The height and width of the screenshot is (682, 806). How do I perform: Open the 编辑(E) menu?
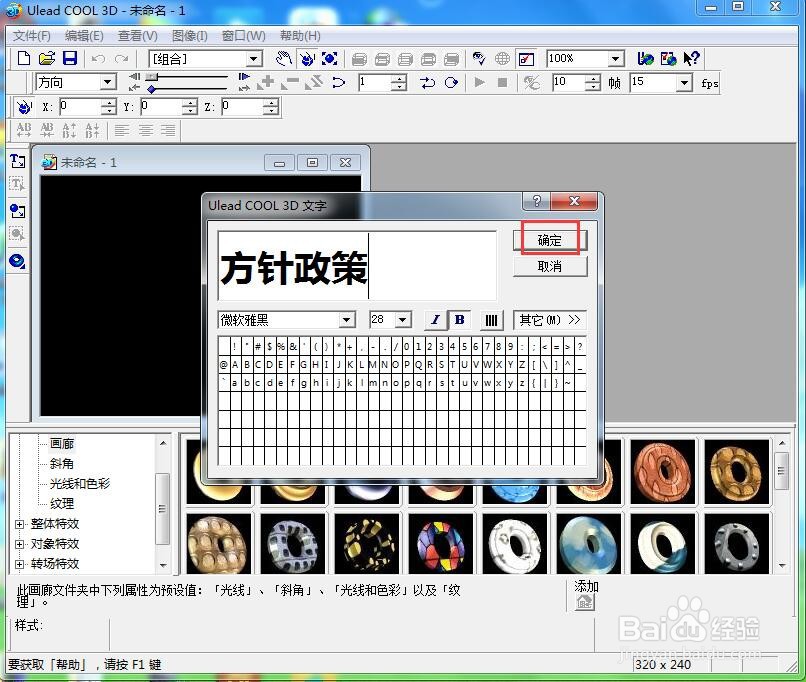point(84,35)
